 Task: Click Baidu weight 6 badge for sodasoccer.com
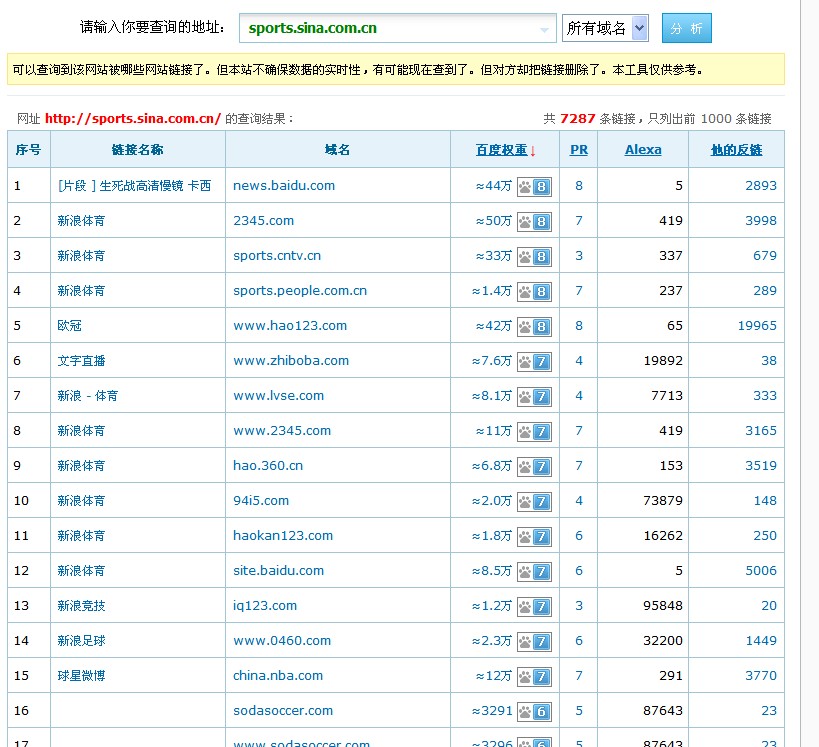[x=534, y=711]
